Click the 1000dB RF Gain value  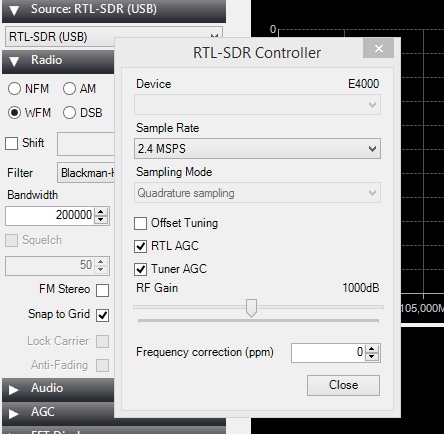[361, 288]
